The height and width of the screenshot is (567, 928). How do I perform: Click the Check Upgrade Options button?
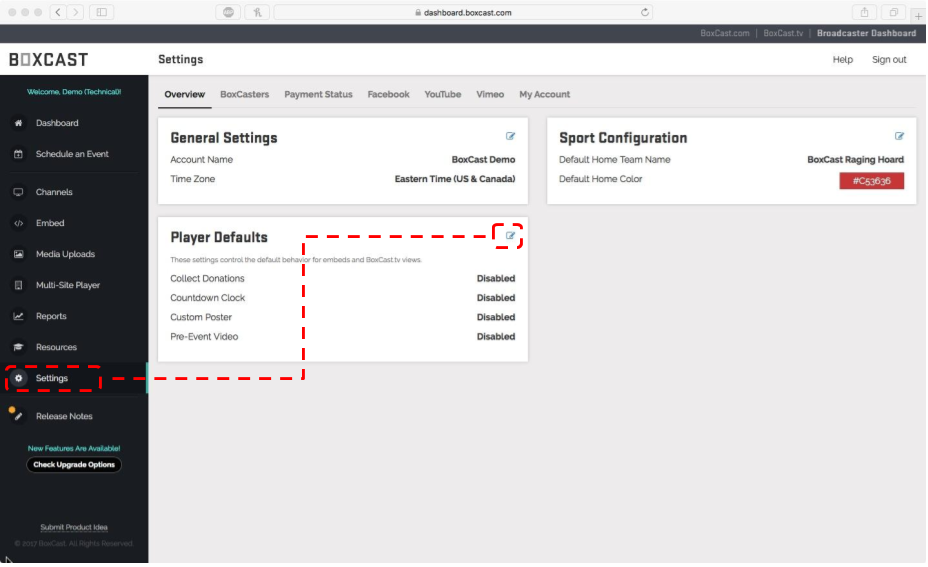(74, 465)
